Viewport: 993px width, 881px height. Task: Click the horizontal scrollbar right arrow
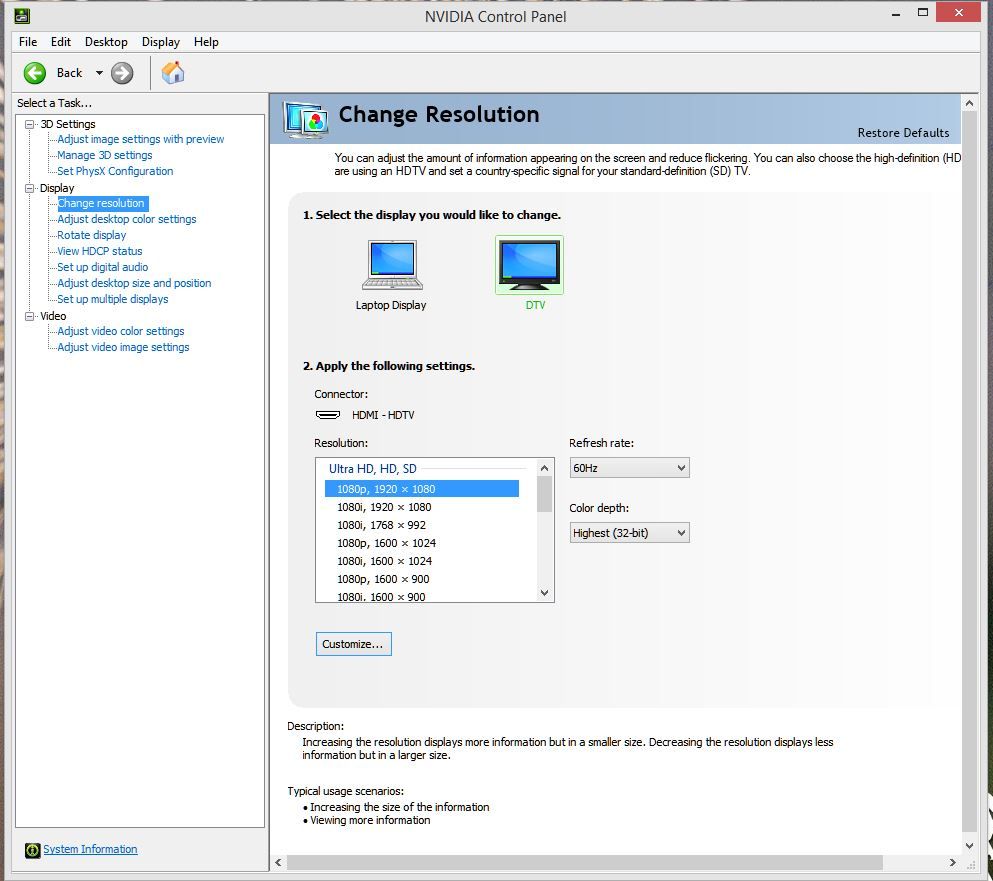tap(952, 863)
